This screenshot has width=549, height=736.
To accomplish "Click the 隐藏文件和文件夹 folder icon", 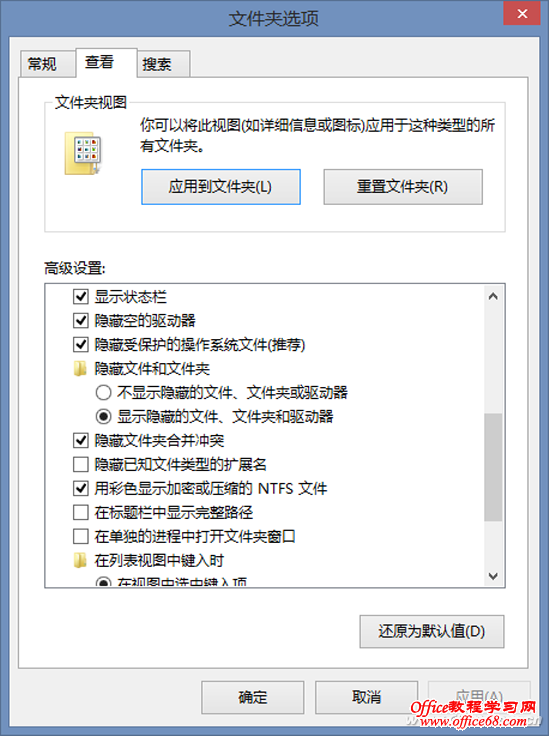I will pos(80,368).
